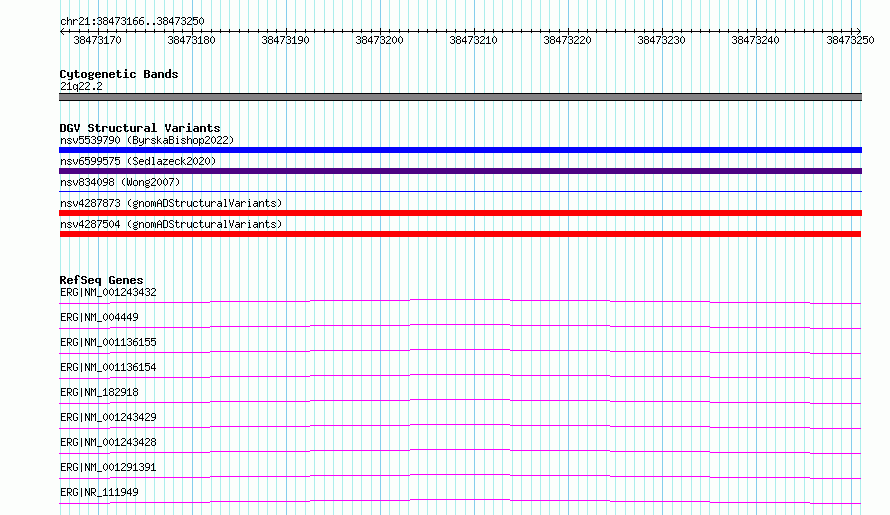Click the magenta intron line of ERG|NM_182918
This screenshot has width=890, height=515.
coord(460,400)
